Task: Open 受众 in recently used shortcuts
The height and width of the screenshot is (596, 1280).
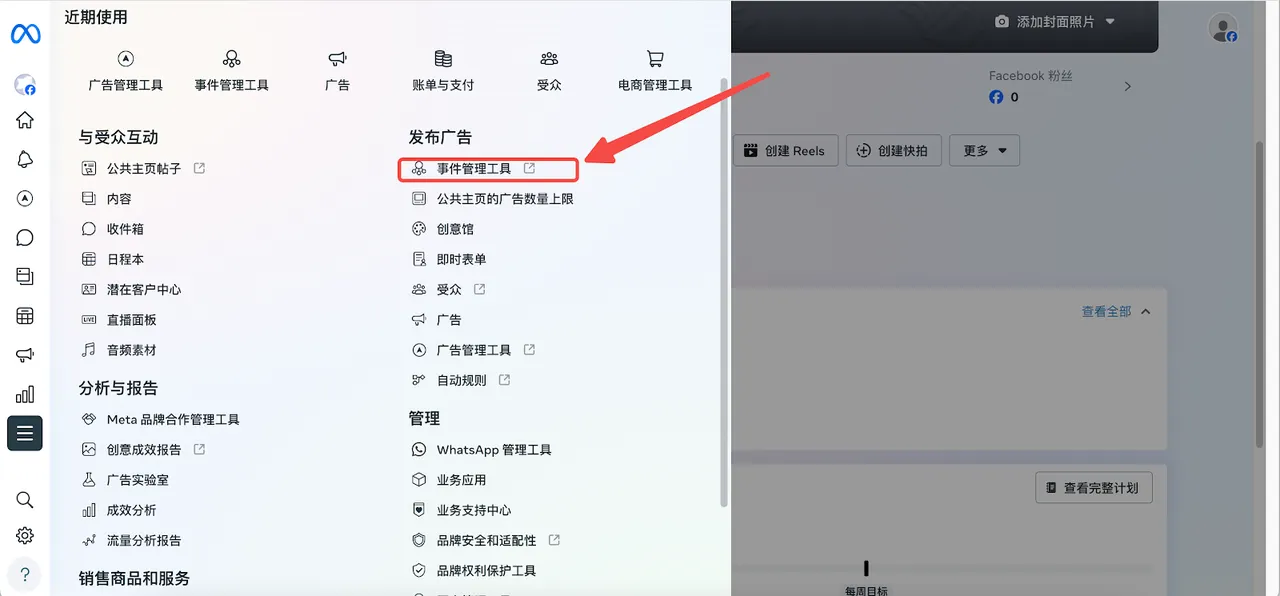Action: pos(549,71)
